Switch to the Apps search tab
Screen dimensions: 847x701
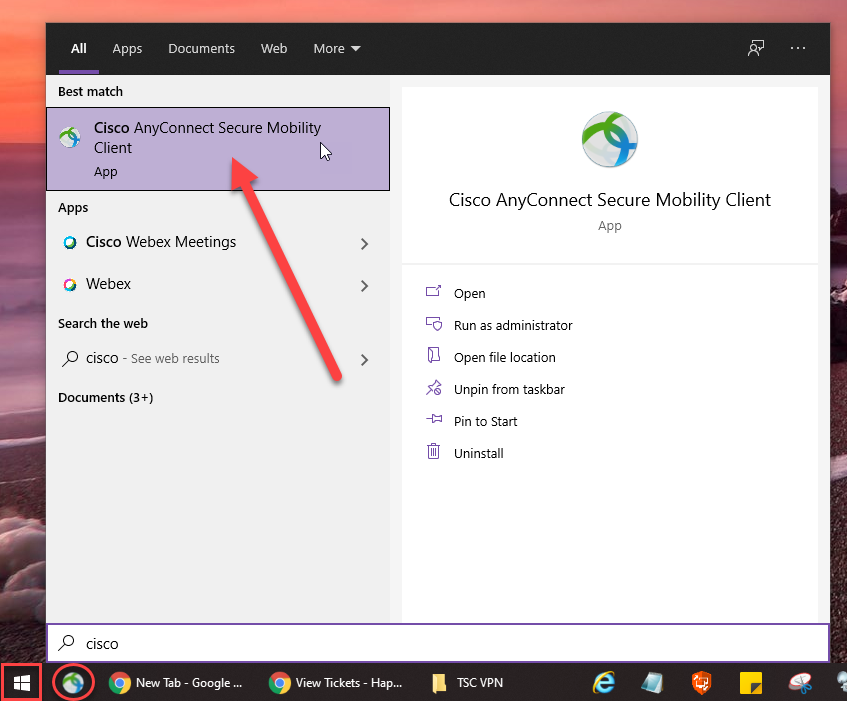127,48
